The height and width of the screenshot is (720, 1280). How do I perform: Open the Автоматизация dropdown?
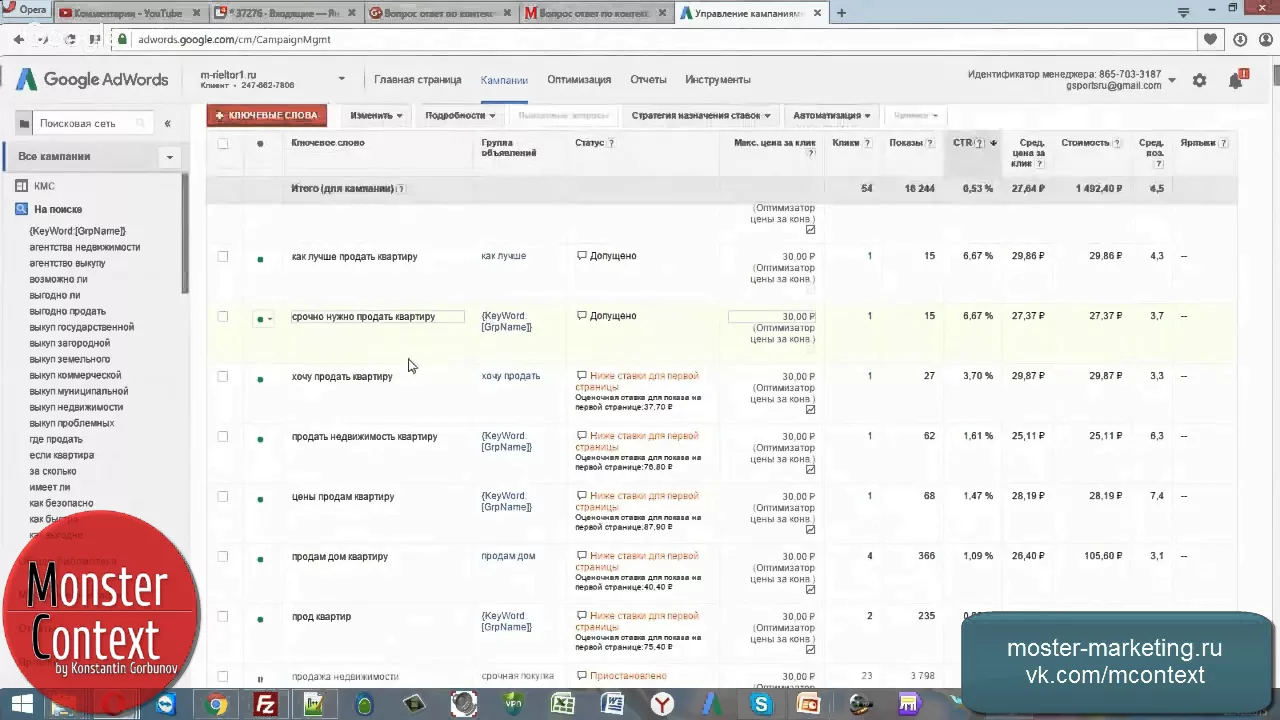point(832,115)
